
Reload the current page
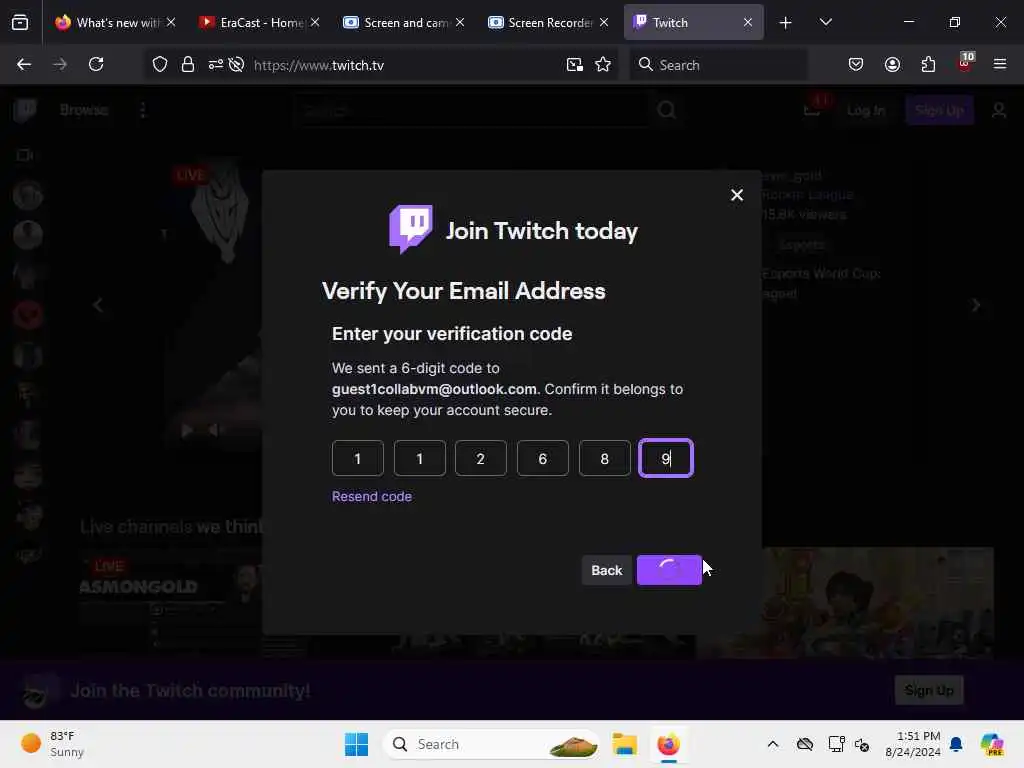coord(96,64)
